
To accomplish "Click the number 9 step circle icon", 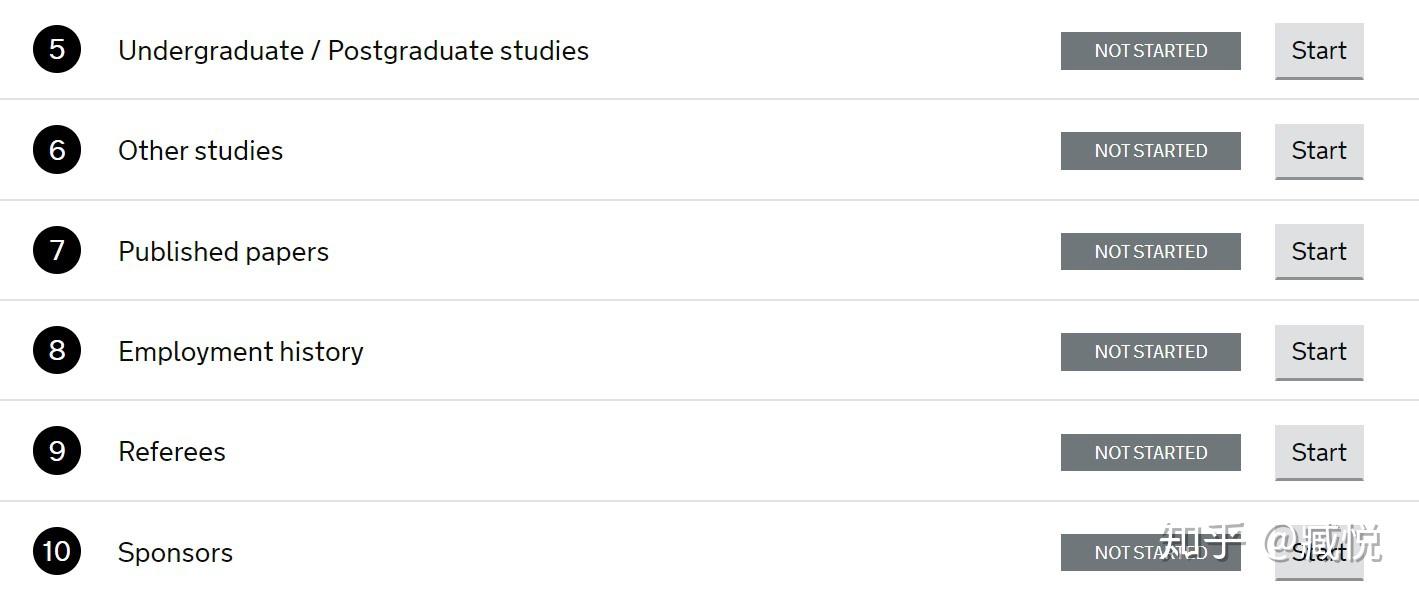I will point(56,452).
